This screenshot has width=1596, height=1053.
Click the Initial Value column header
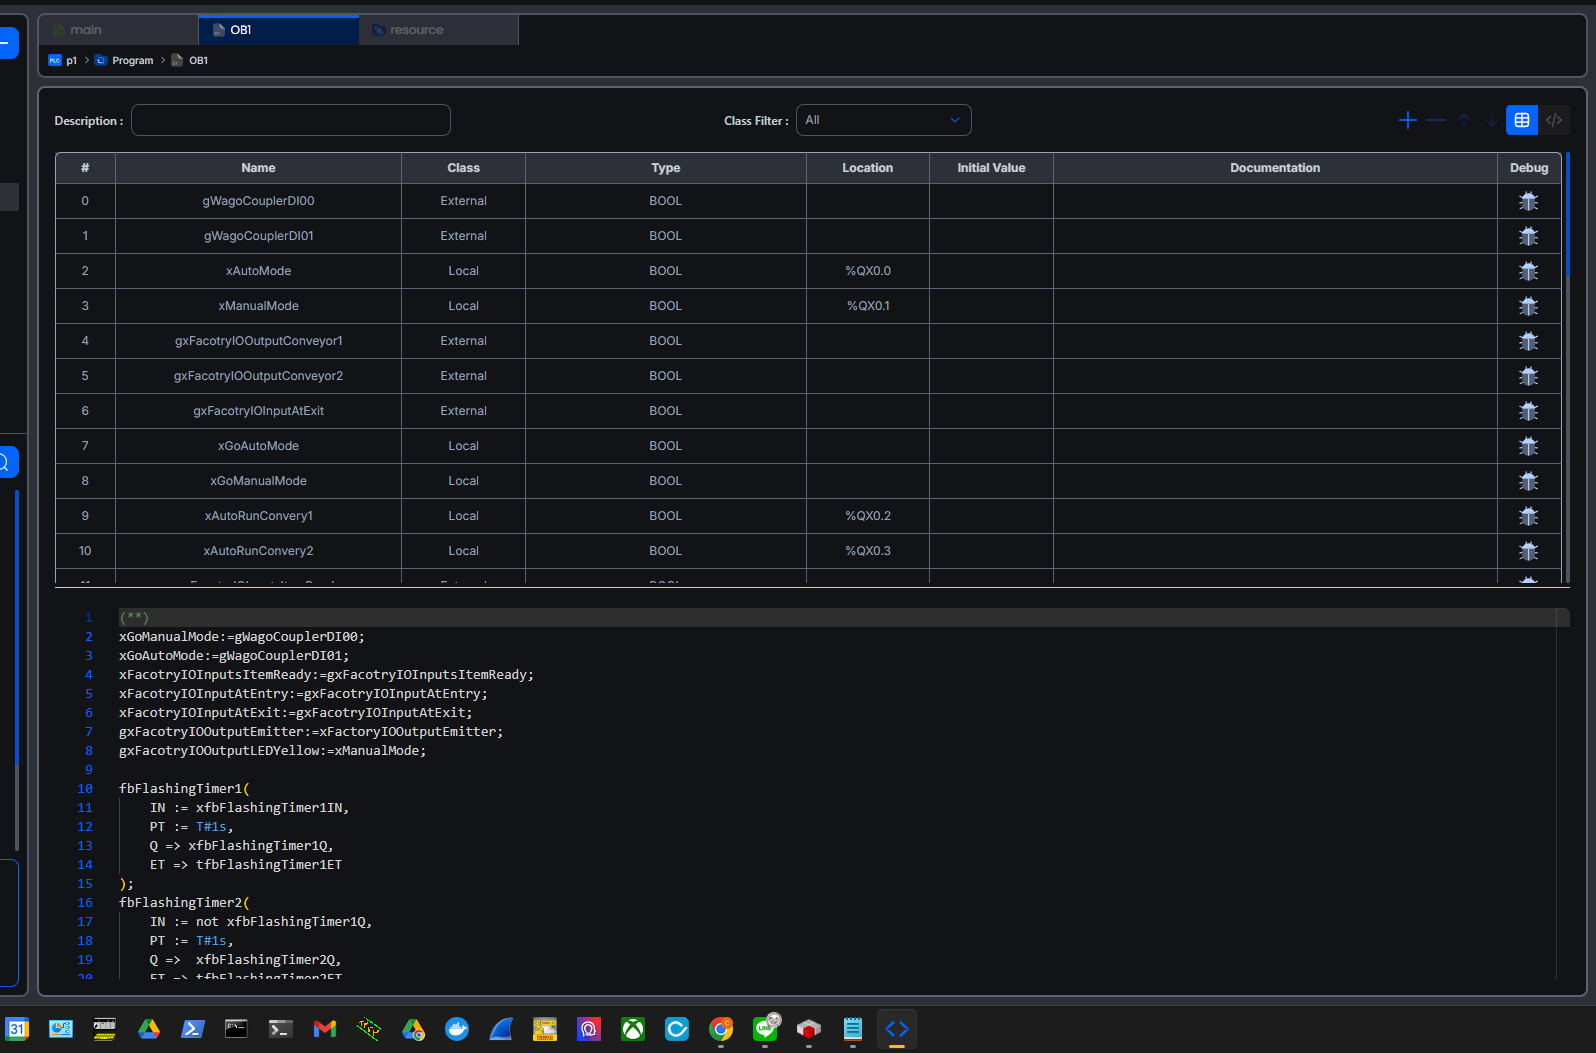coord(991,168)
